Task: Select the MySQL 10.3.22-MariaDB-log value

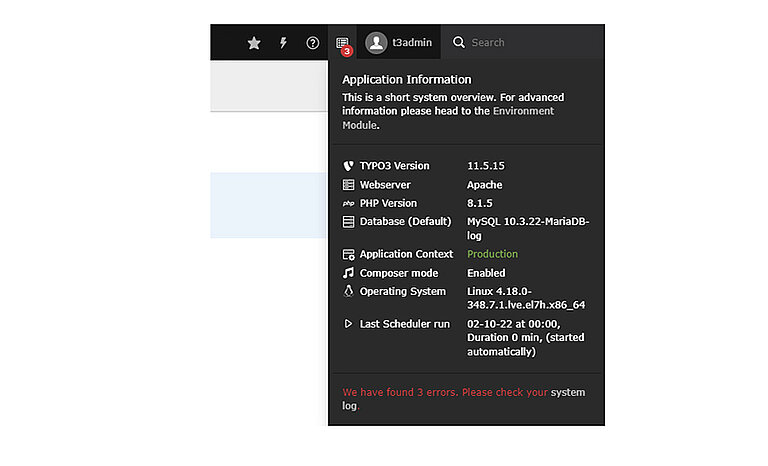Action: [x=528, y=228]
